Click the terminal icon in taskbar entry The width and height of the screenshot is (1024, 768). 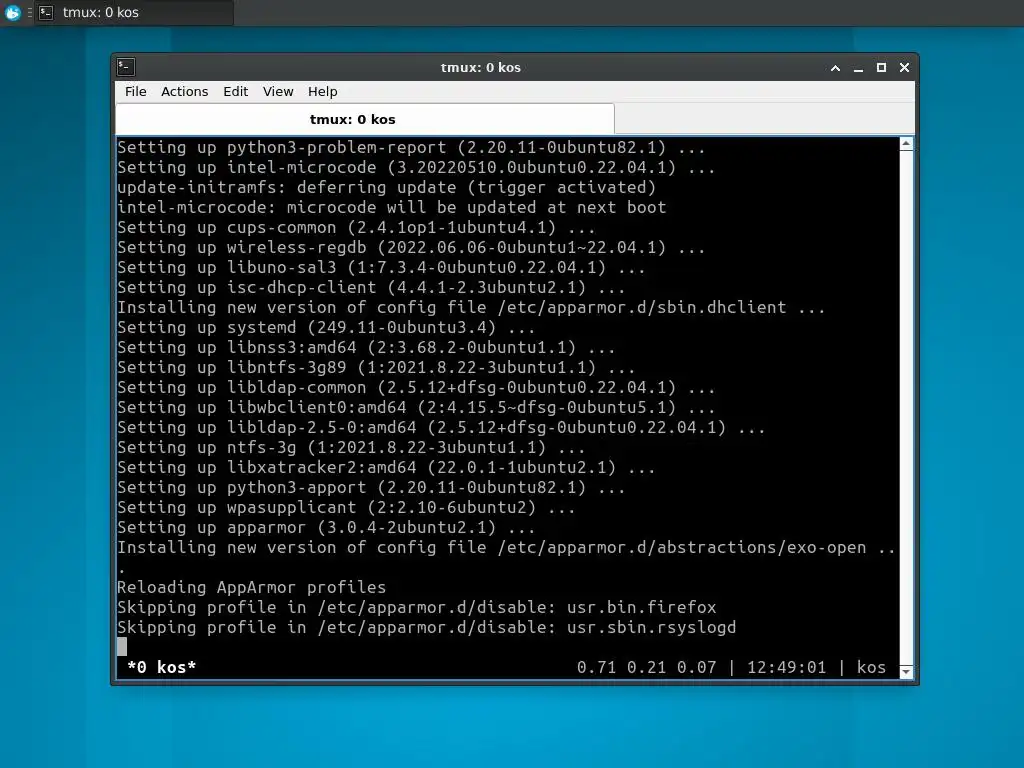point(46,12)
